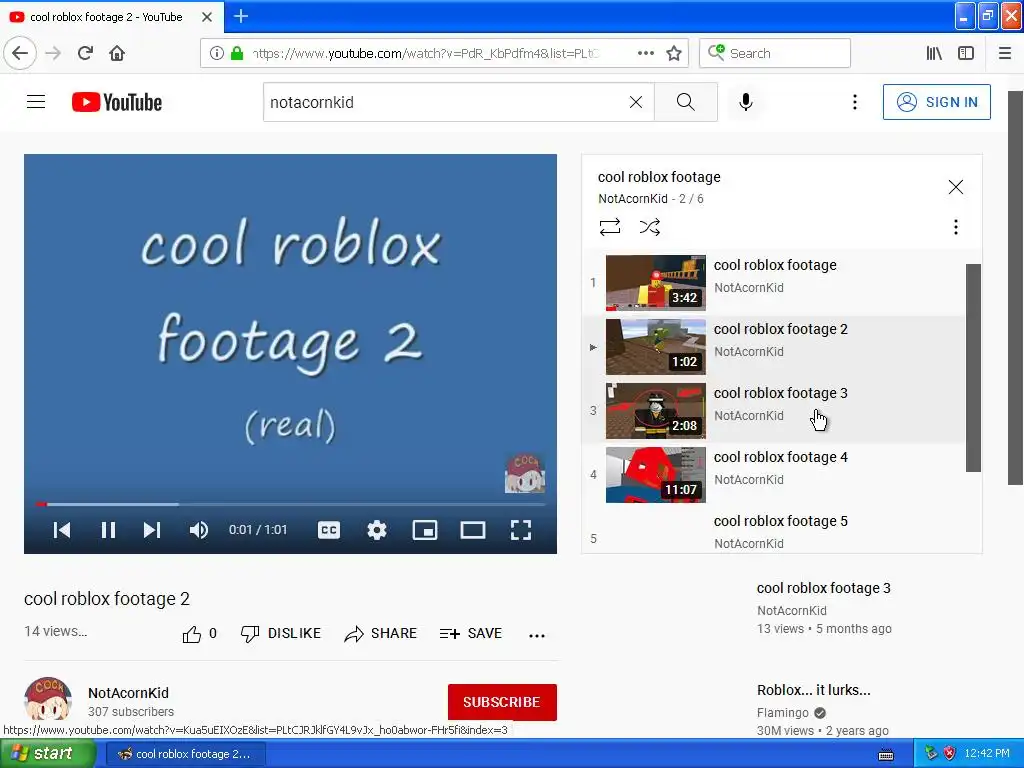Bookmark this page with the star icon

(x=674, y=53)
